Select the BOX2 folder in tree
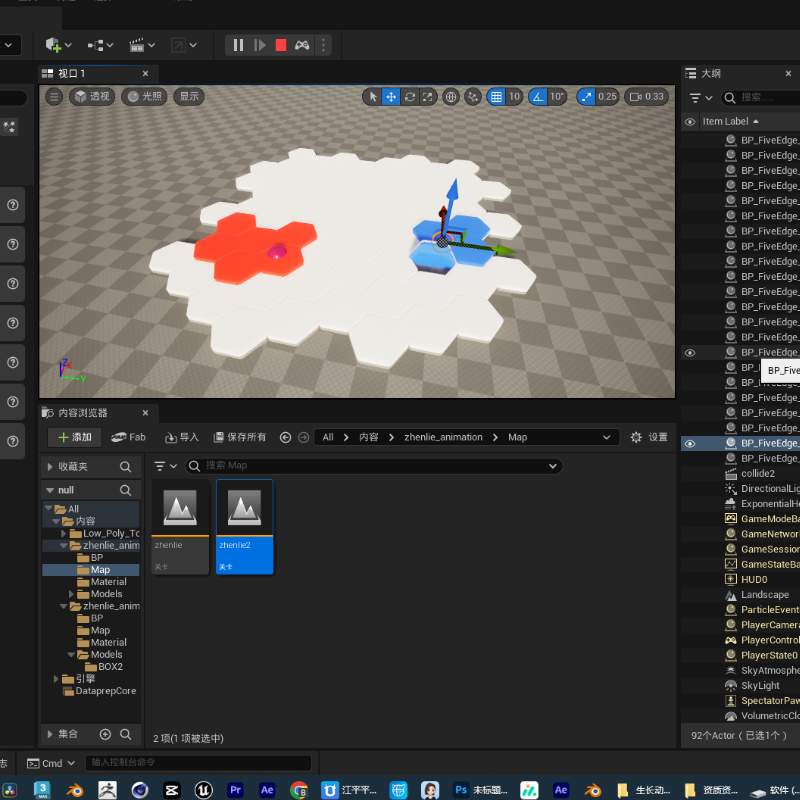This screenshot has height=800, width=800. [110, 667]
